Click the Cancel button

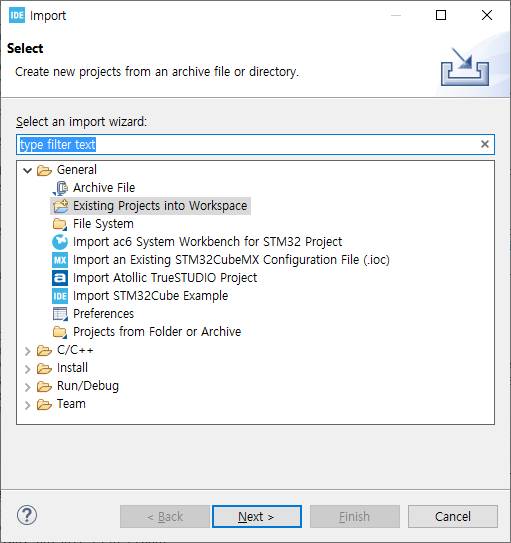click(452, 516)
